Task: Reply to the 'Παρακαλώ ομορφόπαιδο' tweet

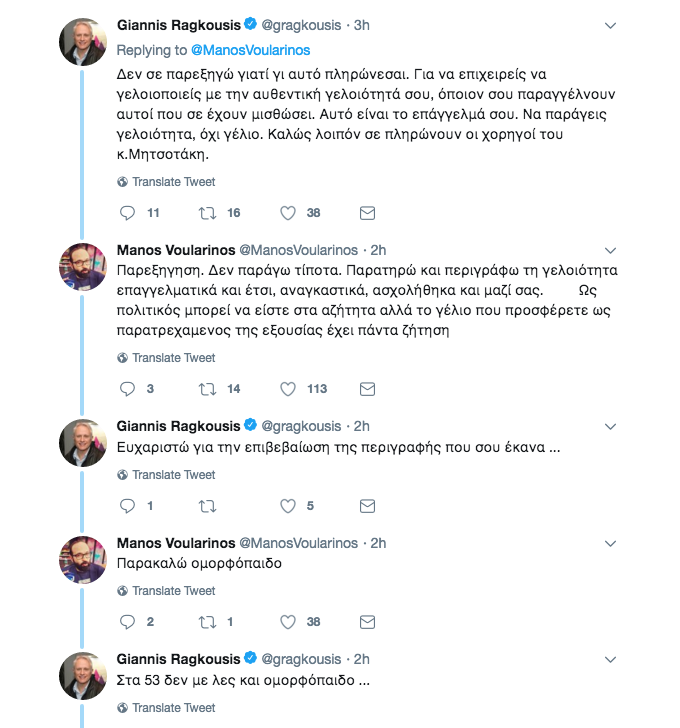Action: pyautogui.click(x=127, y=622)
